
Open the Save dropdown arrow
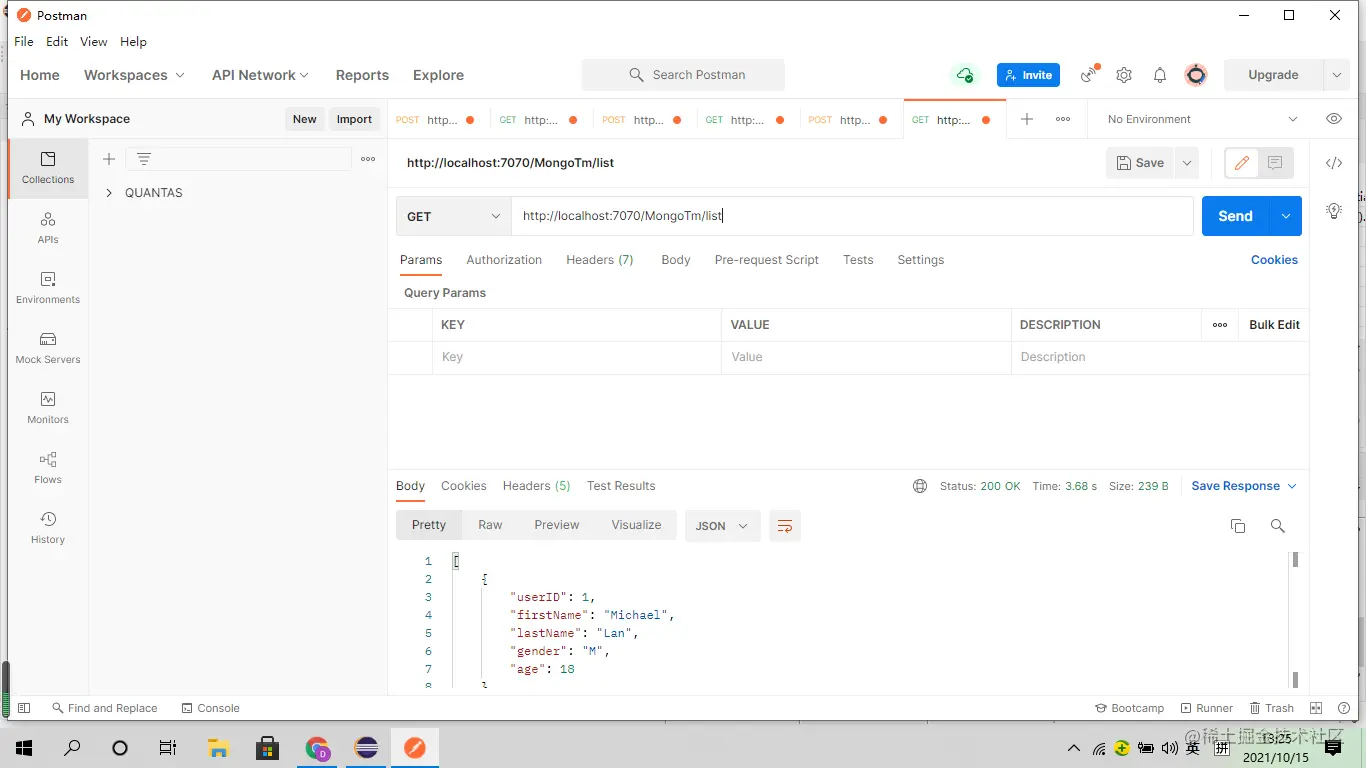1186,163
